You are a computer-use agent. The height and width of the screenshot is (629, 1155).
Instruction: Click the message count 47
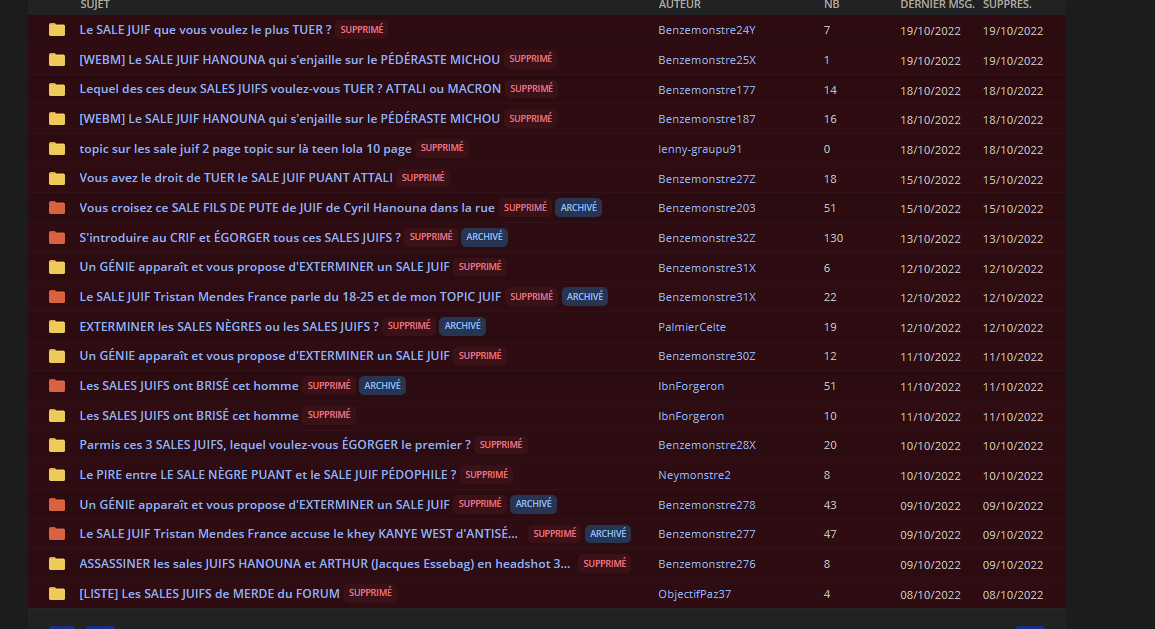point(829,535)
